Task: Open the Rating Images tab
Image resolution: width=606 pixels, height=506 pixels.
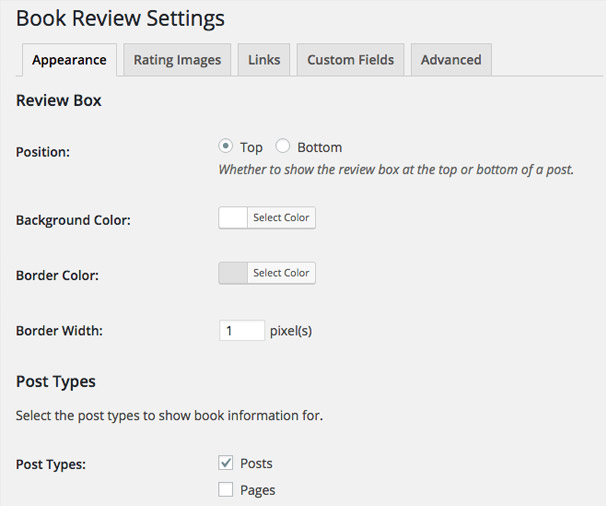Action: point(177,60)
